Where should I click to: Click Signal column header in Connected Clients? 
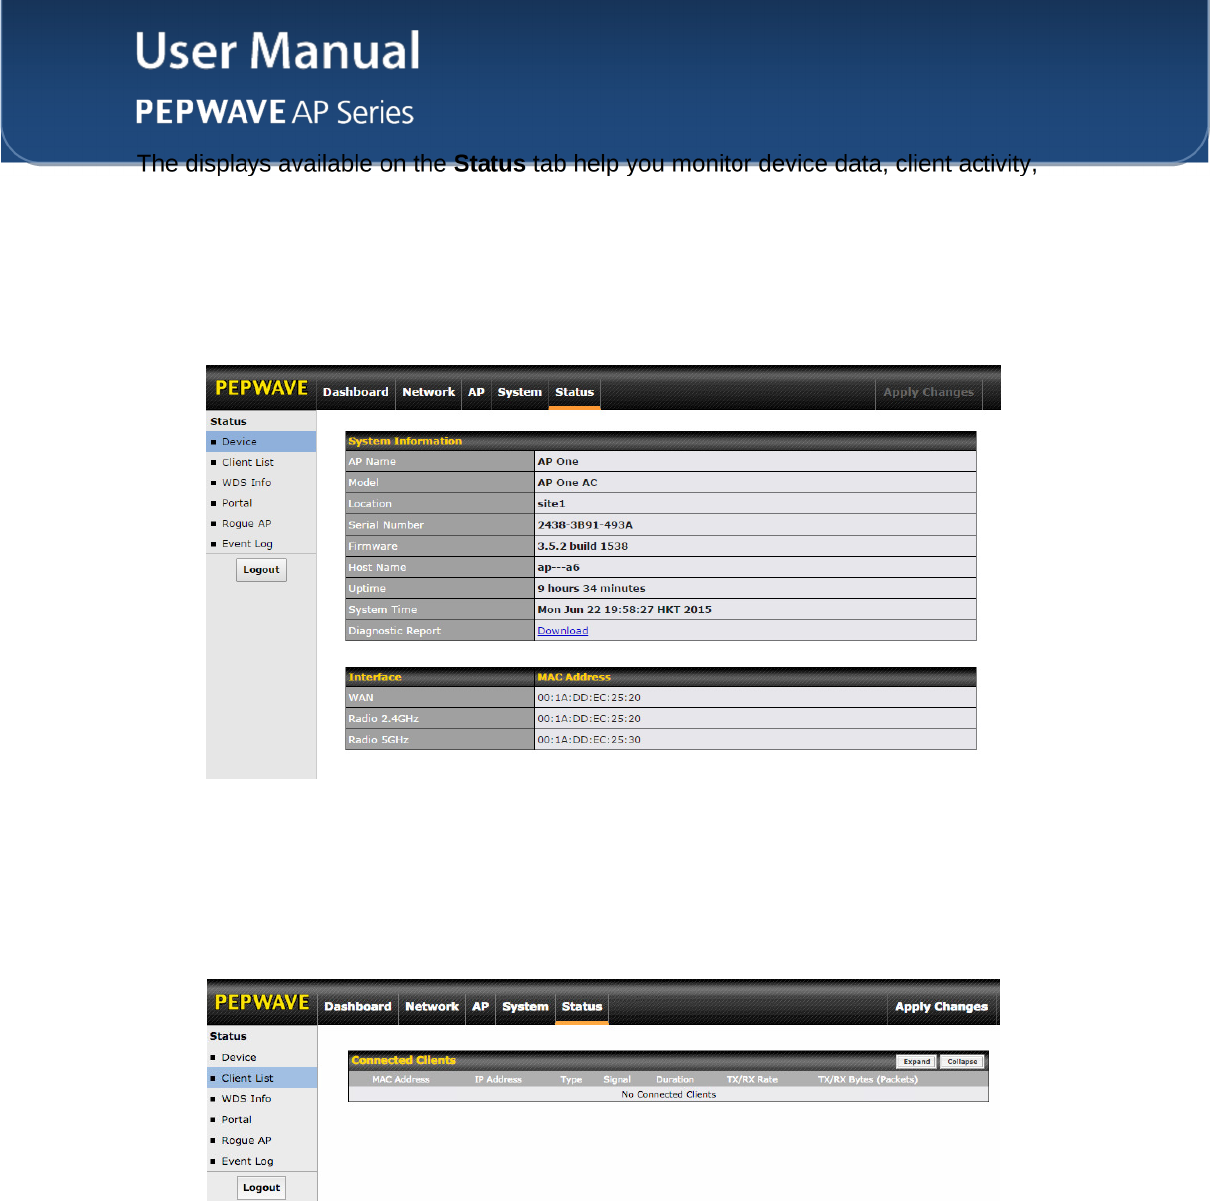click(x=617, y=1080)
